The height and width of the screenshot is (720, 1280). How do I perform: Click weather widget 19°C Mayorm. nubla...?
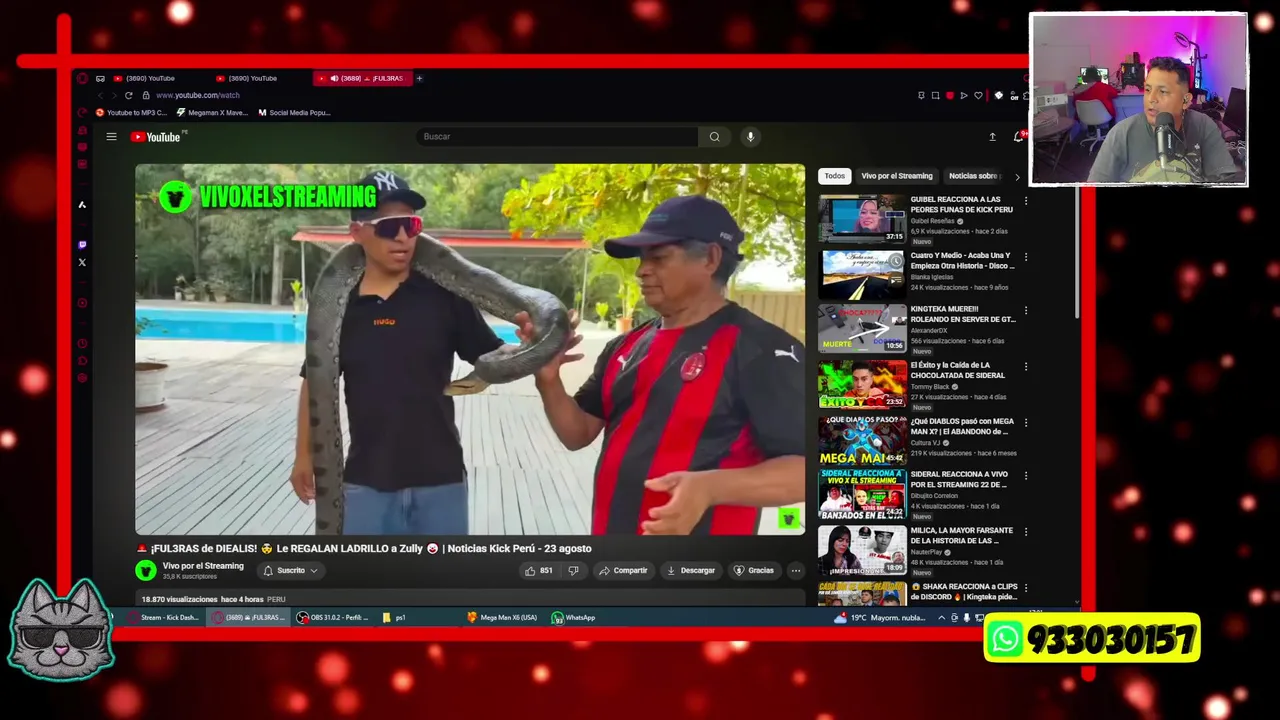coord(880,618)
